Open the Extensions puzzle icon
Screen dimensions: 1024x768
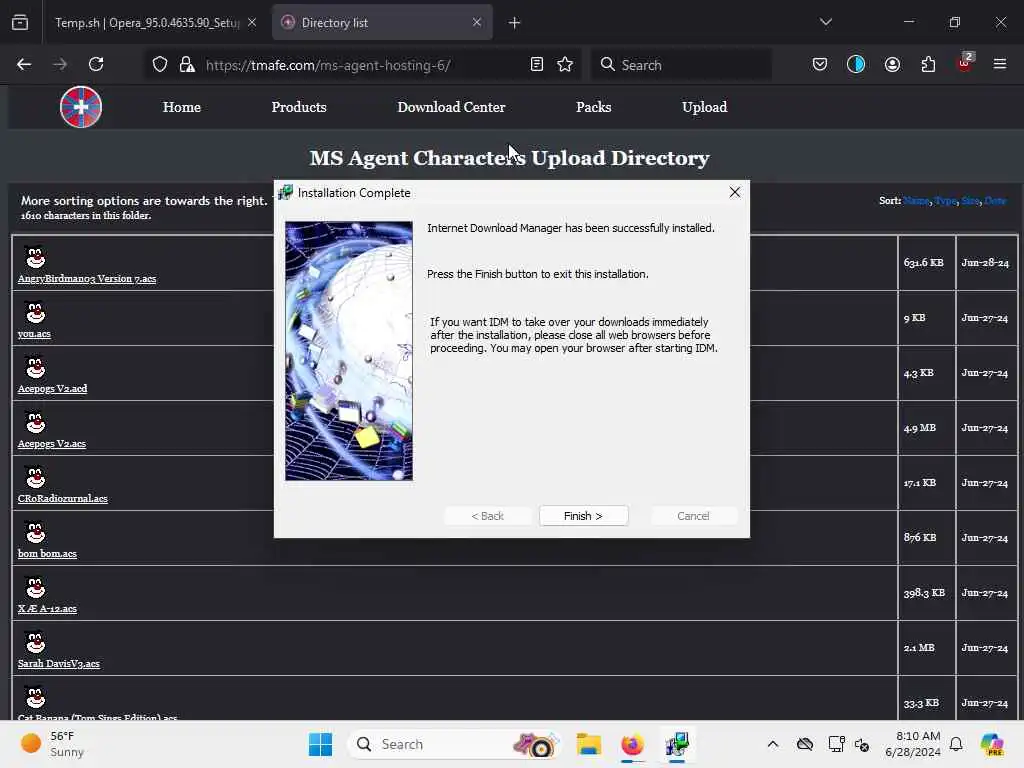click(x=928, y=64)
